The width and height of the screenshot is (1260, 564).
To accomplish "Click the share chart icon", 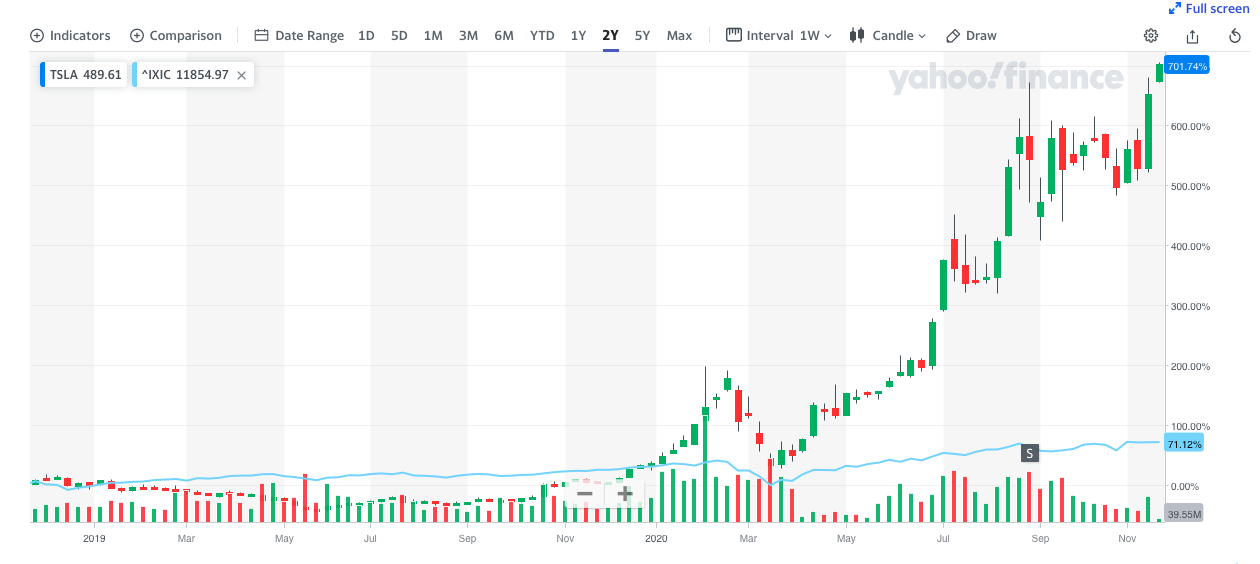I will click(1192, 36).
